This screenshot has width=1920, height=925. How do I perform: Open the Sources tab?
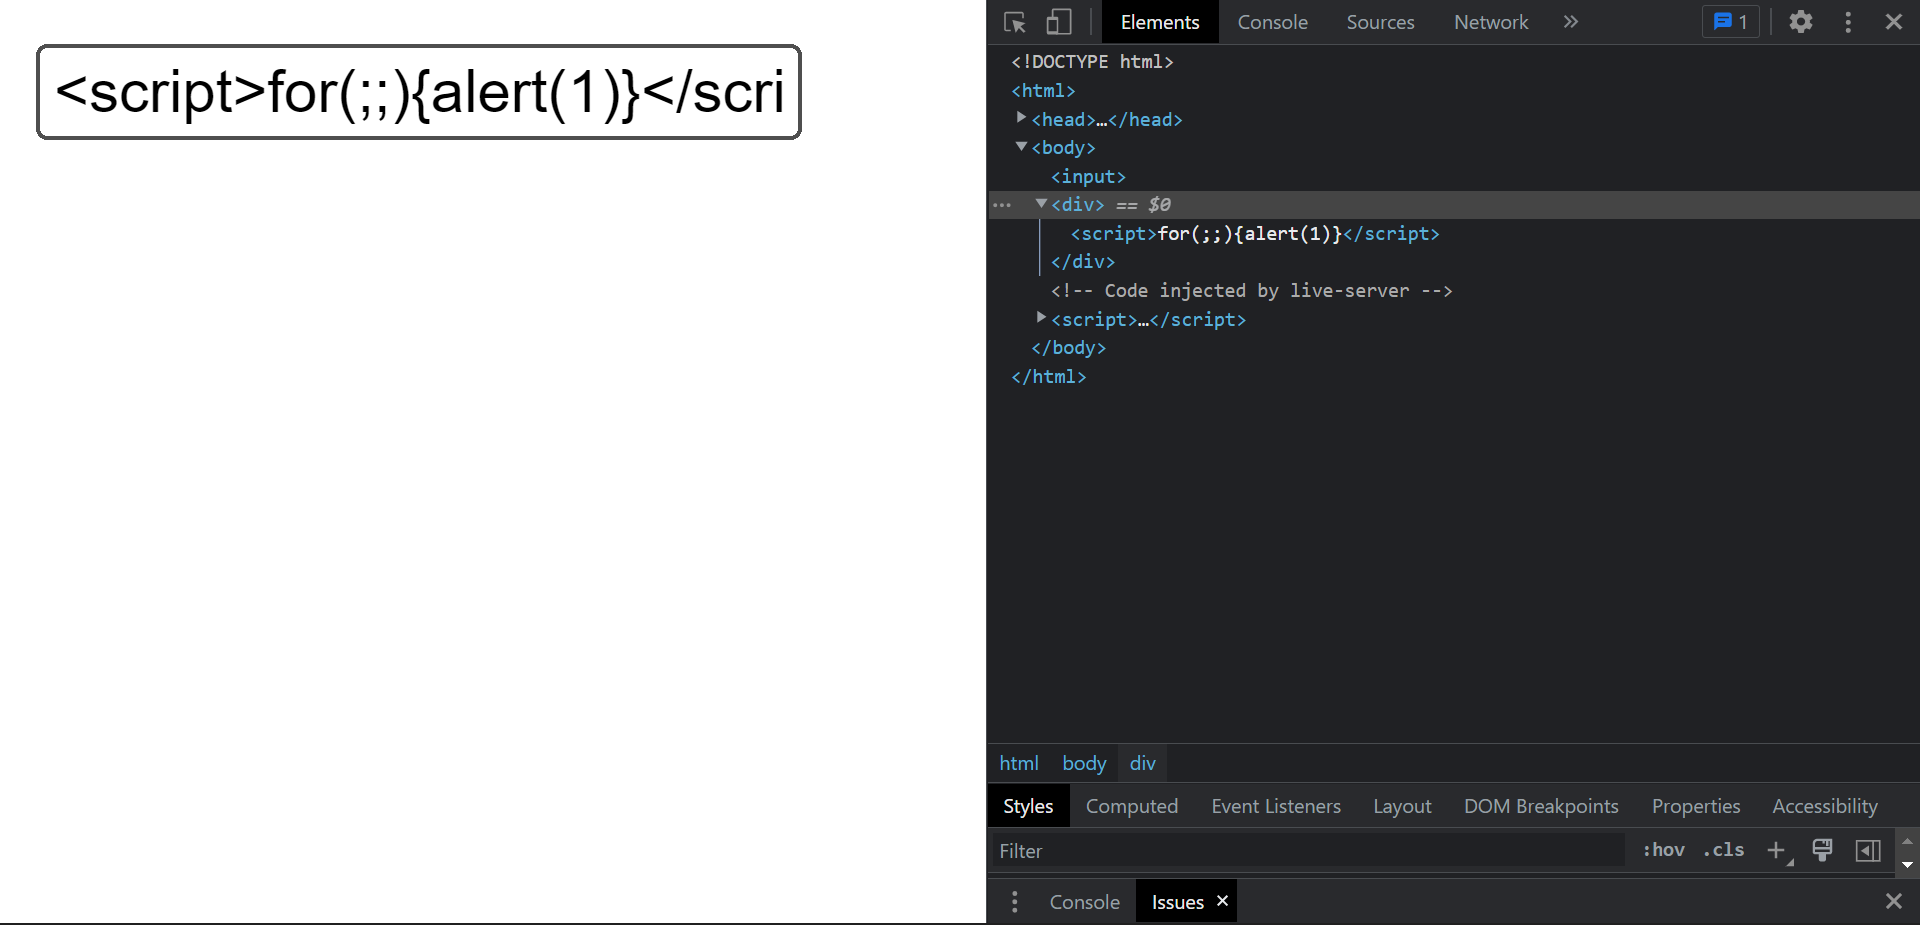pyautogui.click(x=1380, y=22)
